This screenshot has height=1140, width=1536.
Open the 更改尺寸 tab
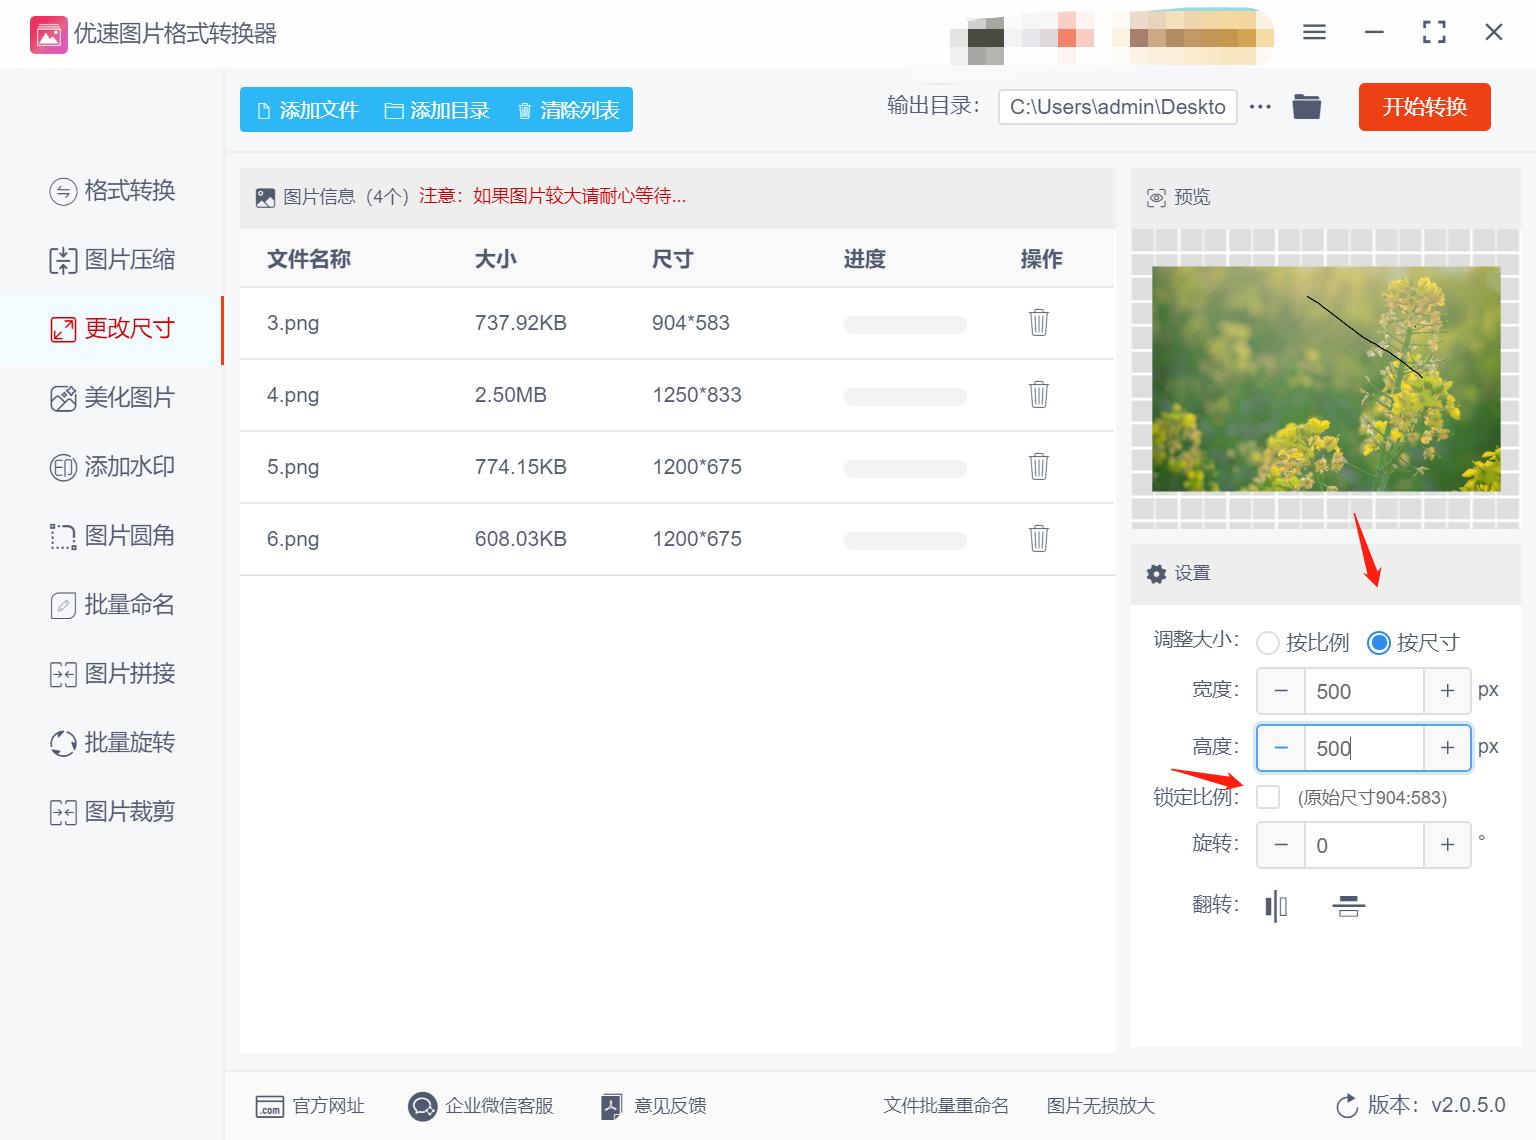tap(112, 328)
